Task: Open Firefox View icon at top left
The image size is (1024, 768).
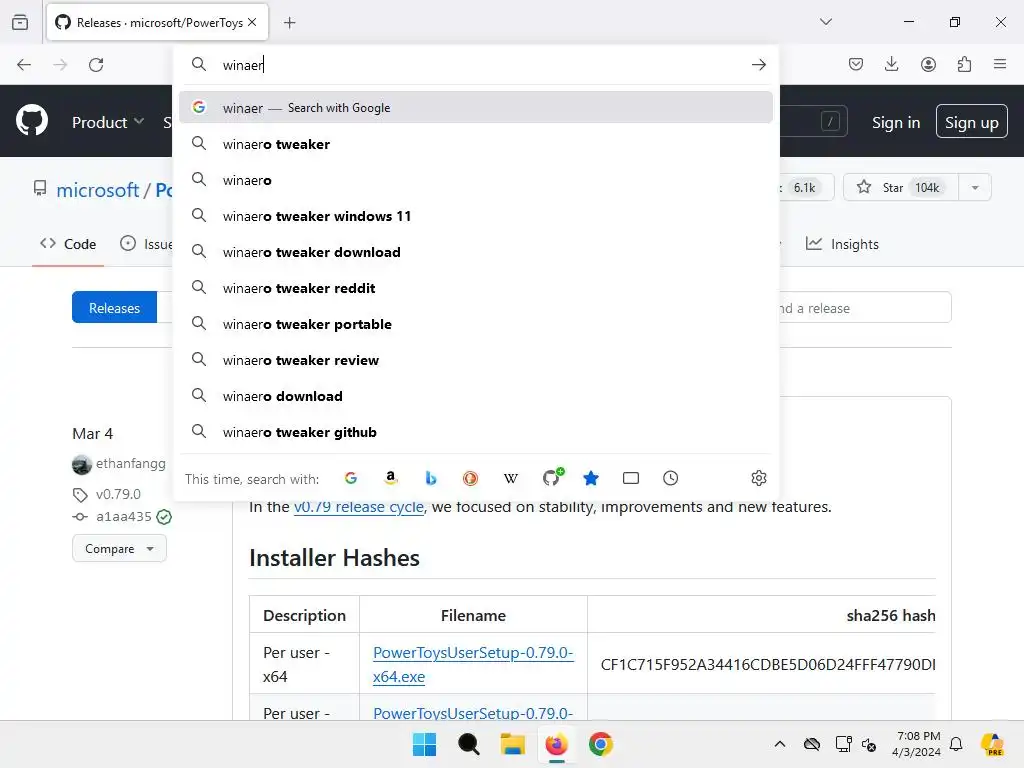Action: 20,22
